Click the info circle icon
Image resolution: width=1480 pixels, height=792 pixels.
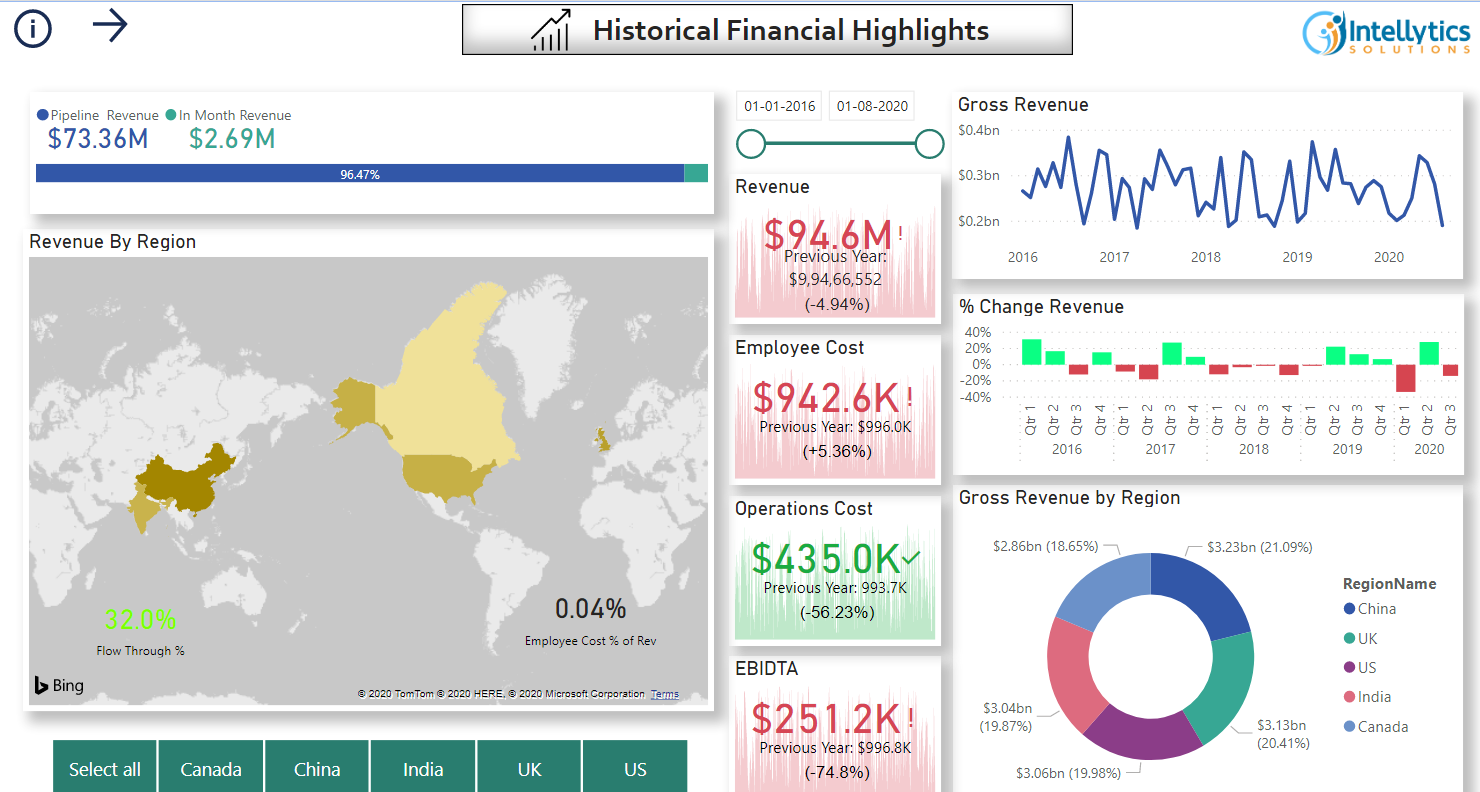click(33, 29)
